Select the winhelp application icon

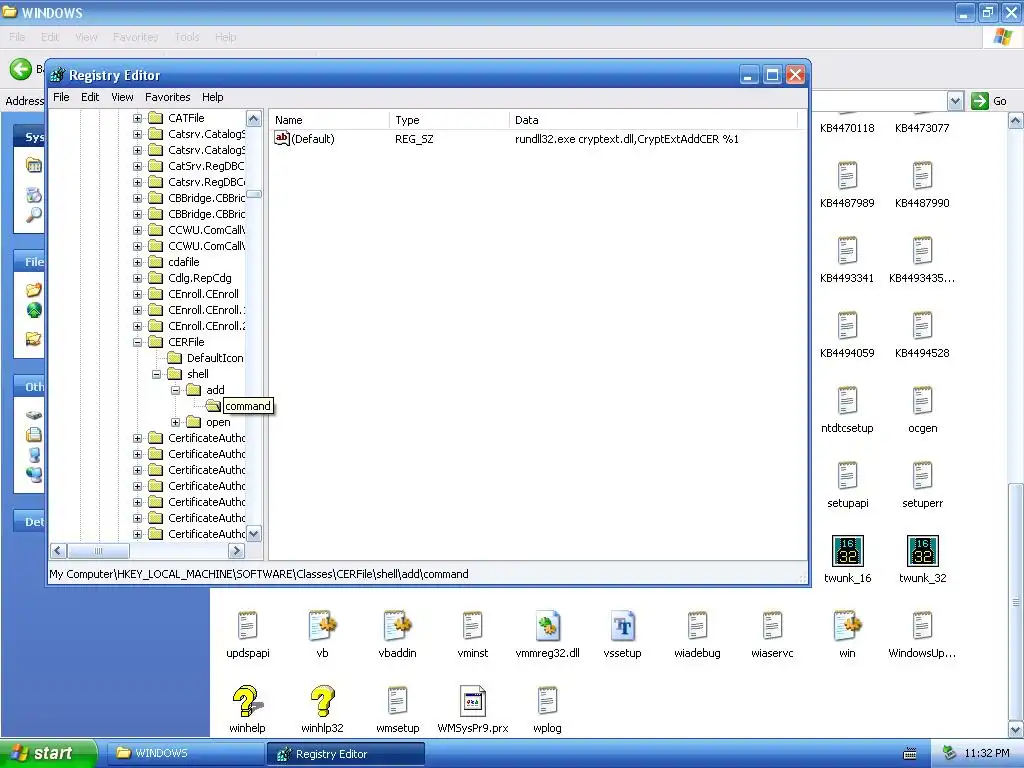[248, 701]
